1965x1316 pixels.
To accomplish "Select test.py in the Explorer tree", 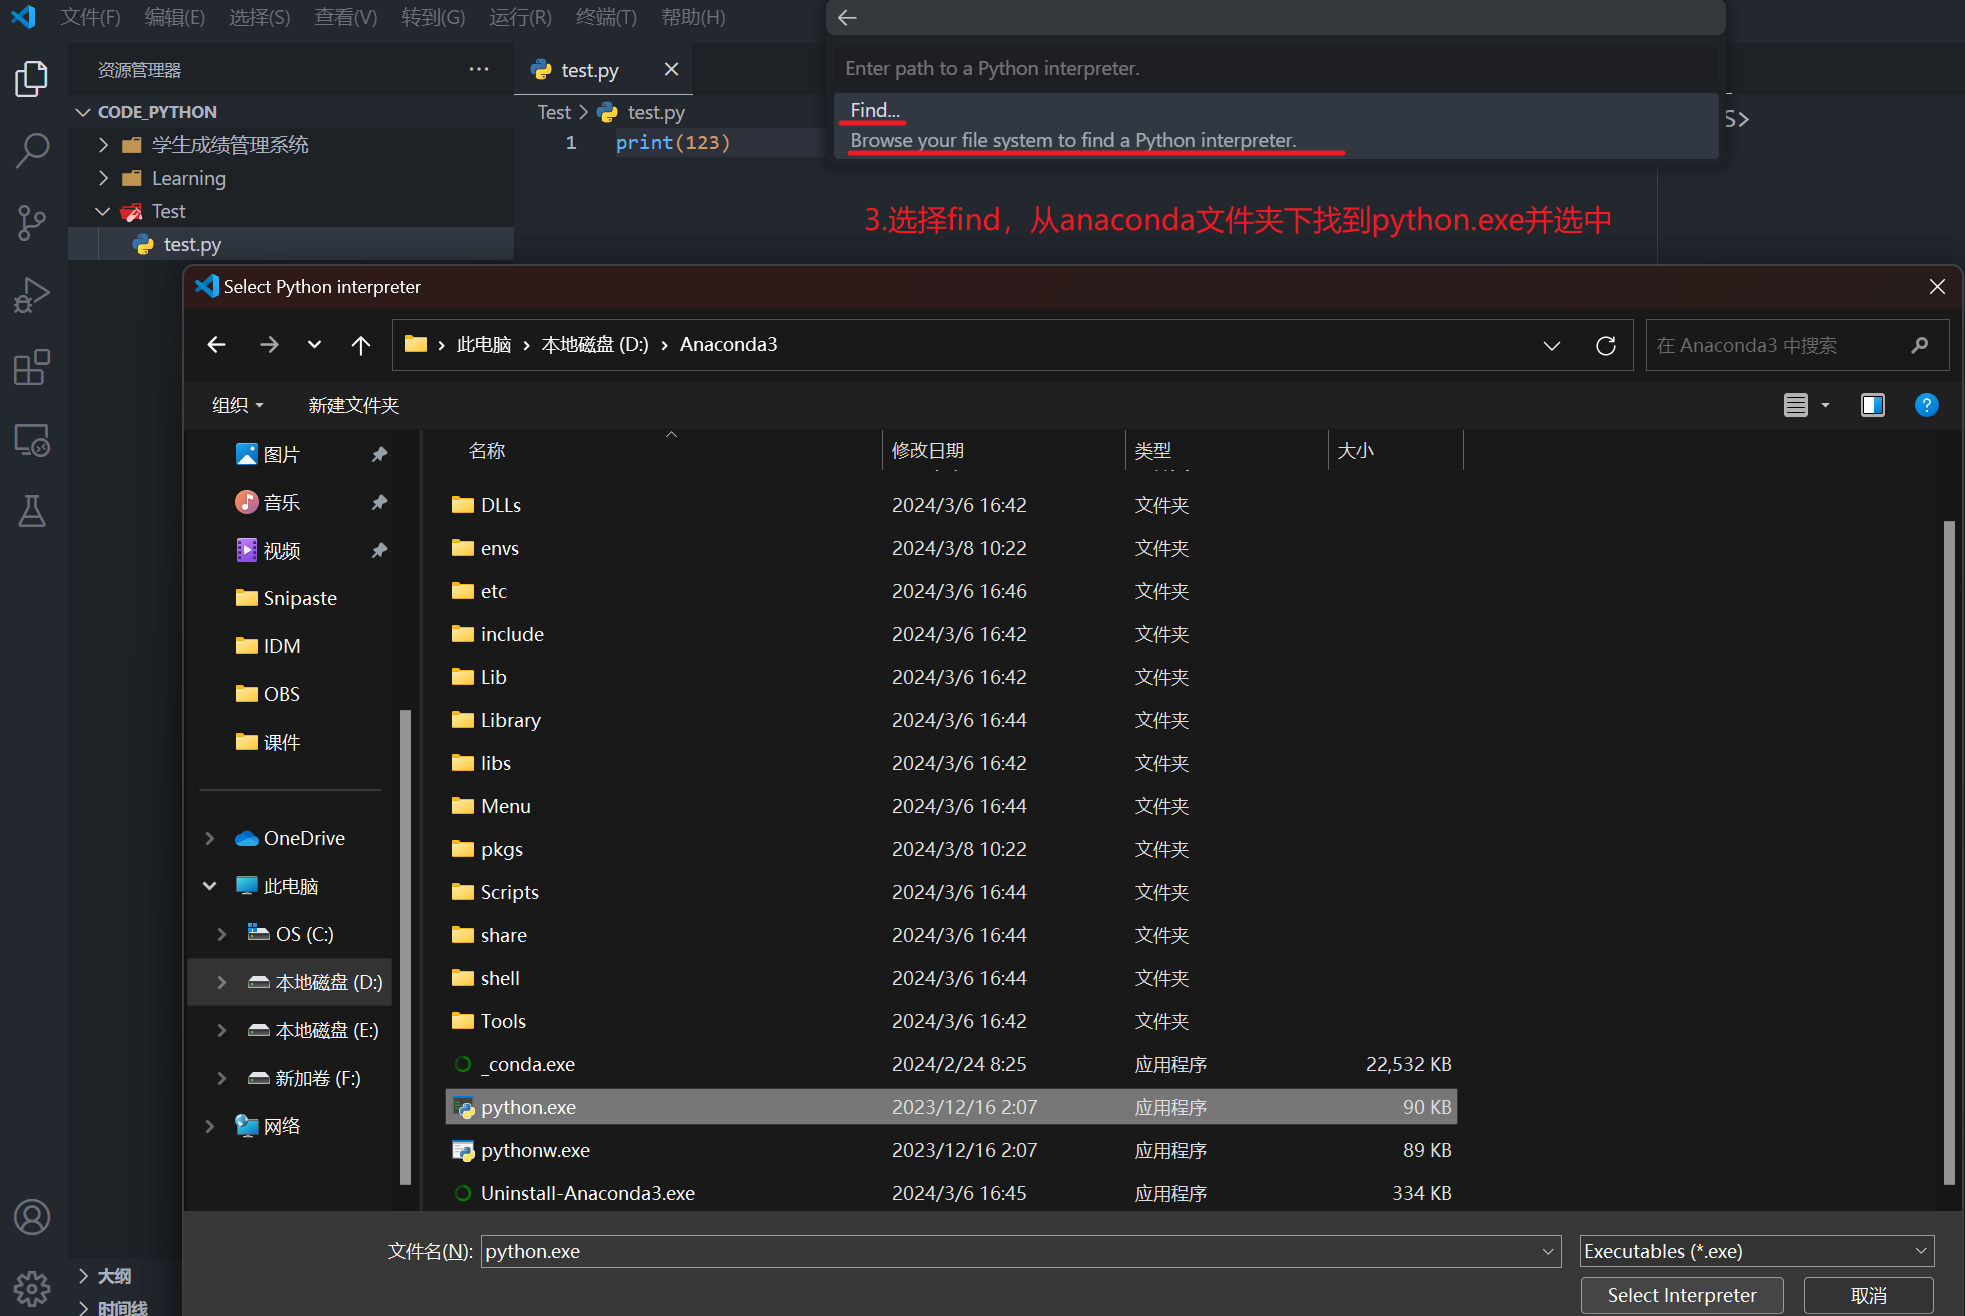I will click(291, 244).
